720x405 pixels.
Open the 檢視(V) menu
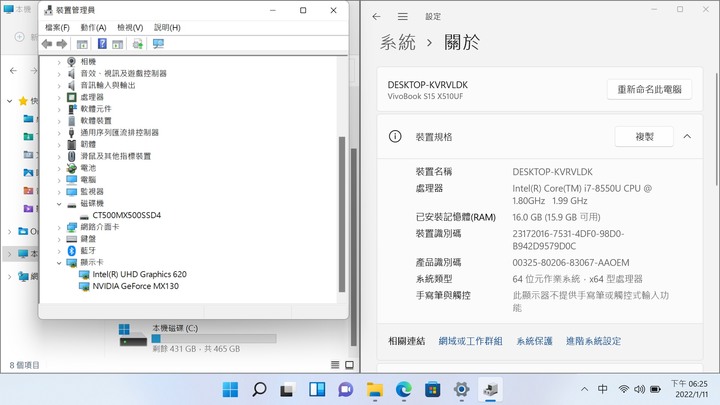(130, 28)
